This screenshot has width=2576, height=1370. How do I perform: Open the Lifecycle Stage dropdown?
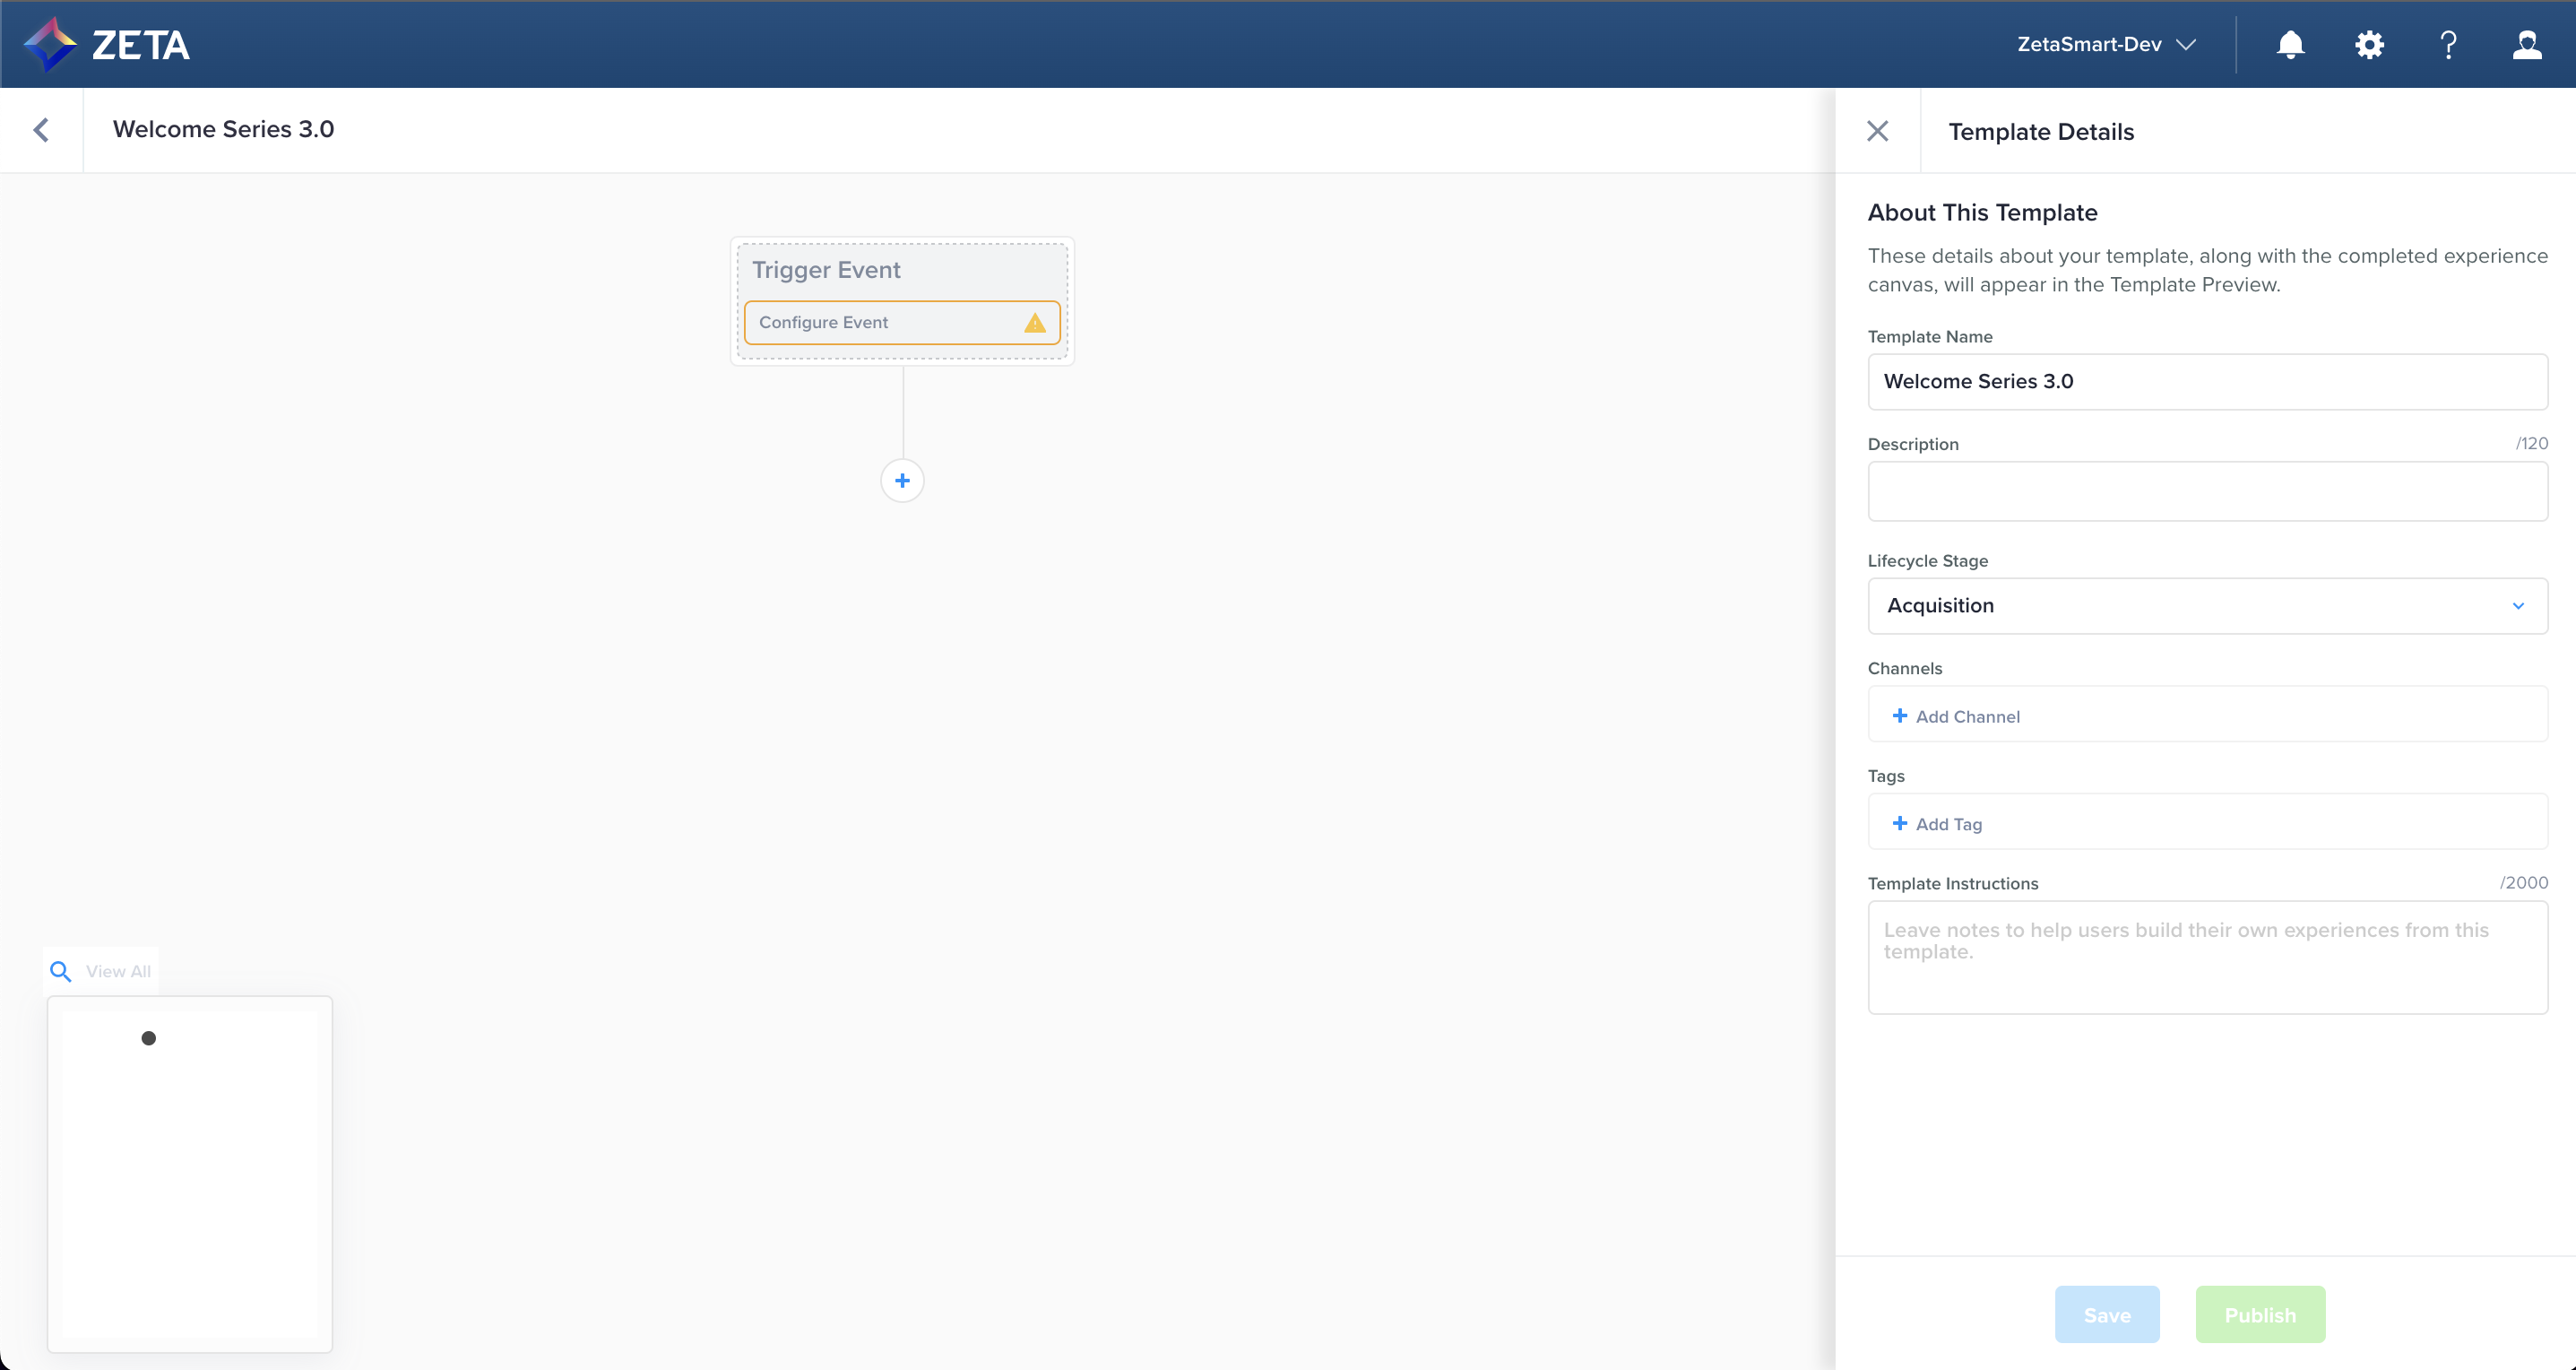(x=2206, y=606)
